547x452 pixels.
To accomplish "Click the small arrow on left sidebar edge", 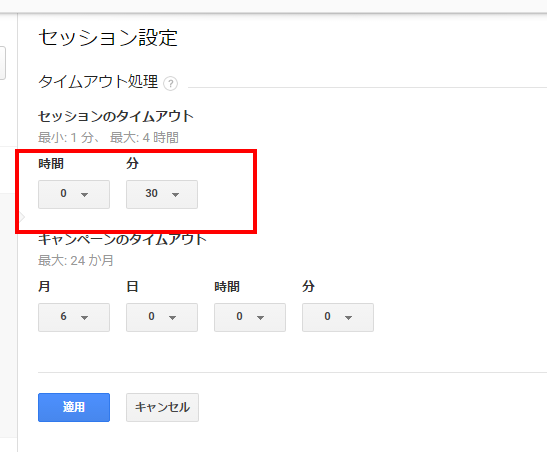I will [22, 217].
